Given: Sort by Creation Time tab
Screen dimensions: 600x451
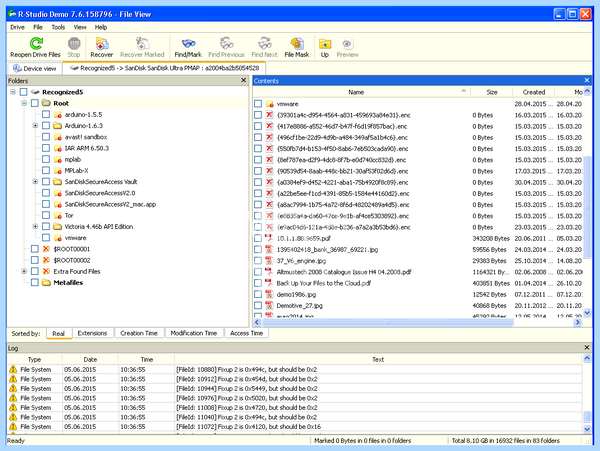Looking at the screenshot, I should pos(139,333).
